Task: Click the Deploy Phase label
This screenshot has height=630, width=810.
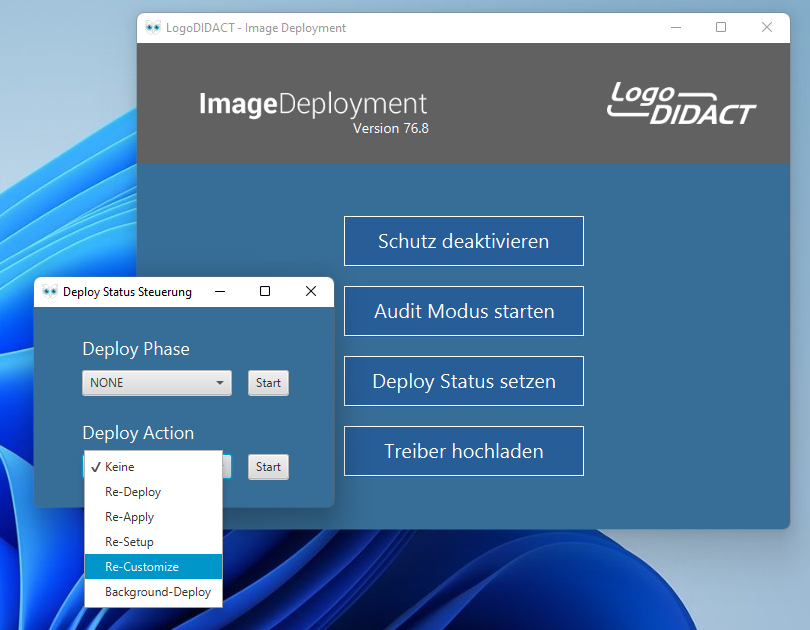Action: tap(136, 349)
